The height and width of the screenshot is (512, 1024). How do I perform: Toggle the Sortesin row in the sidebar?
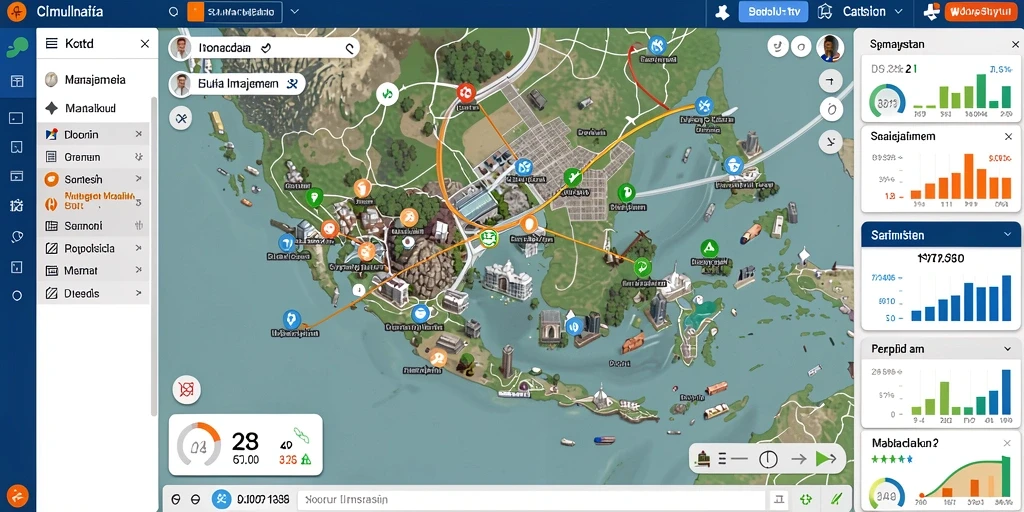click(x=93, y=180)
